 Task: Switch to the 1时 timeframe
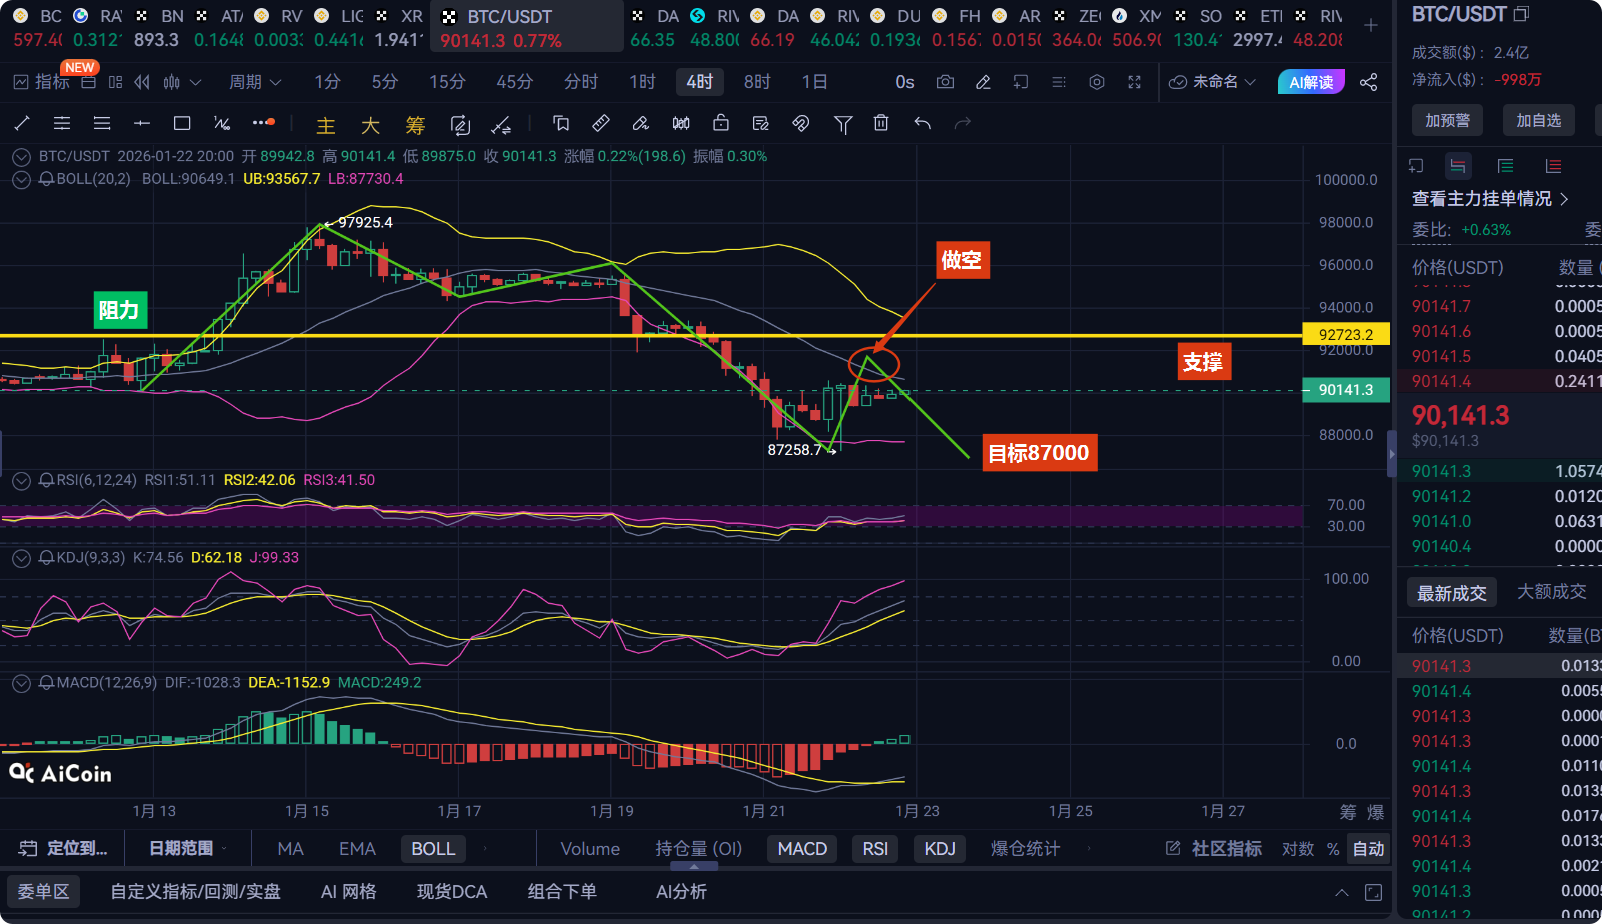coord(642,82)
